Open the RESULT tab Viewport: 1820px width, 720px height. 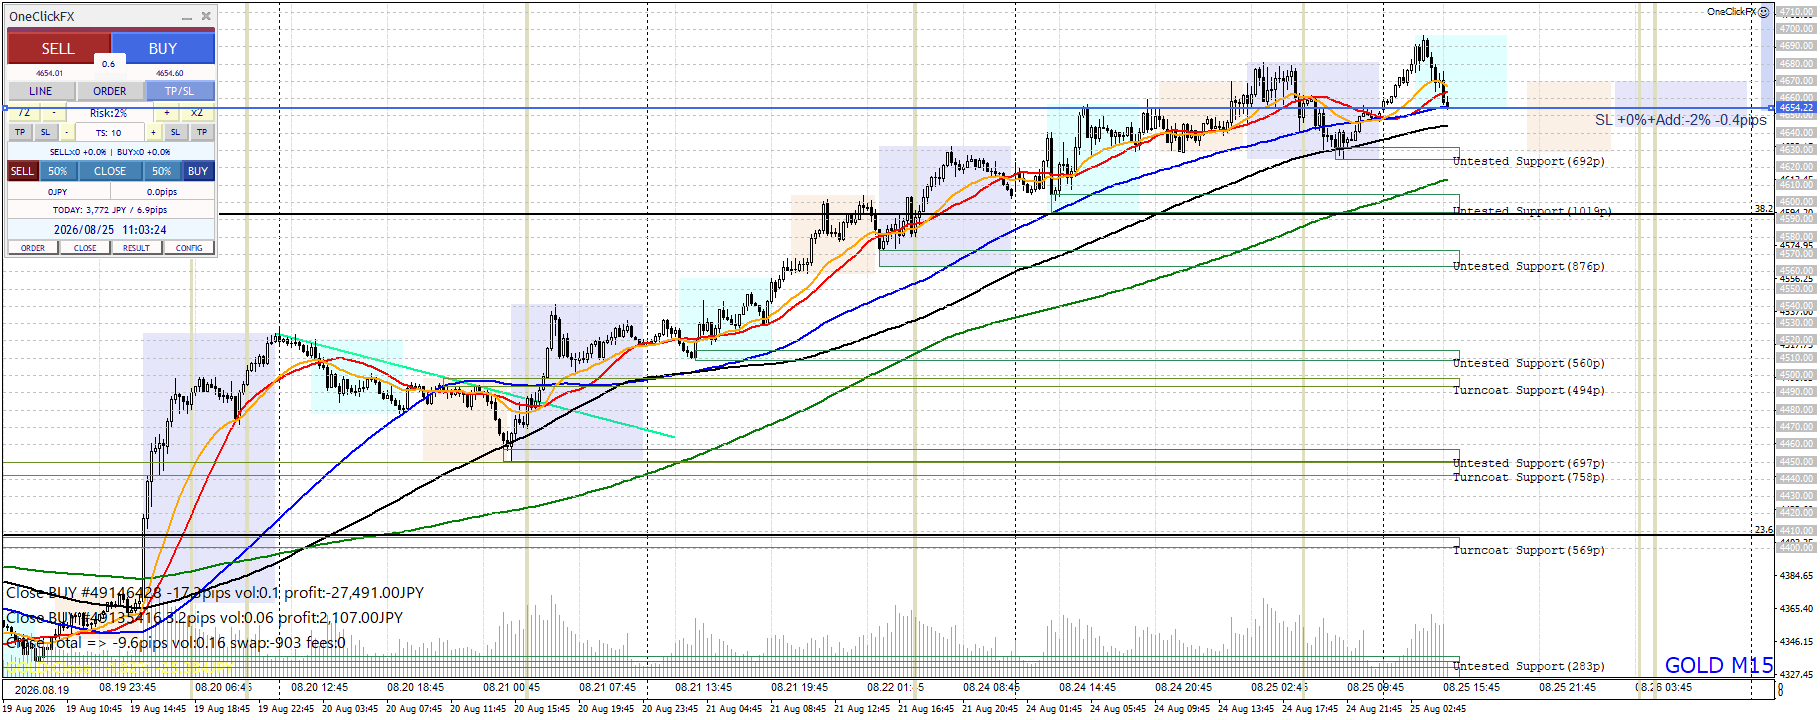pos(137,248)
